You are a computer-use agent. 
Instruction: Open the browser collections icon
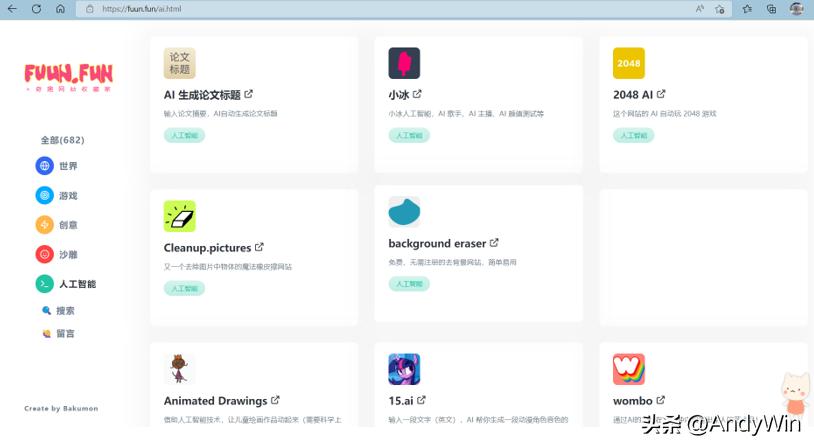[771, 9]
